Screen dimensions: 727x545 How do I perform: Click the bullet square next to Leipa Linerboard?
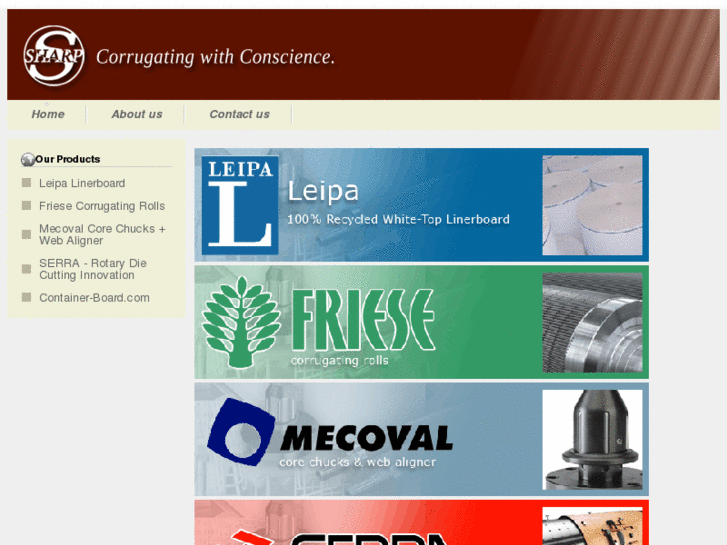(x=26, y=183)
